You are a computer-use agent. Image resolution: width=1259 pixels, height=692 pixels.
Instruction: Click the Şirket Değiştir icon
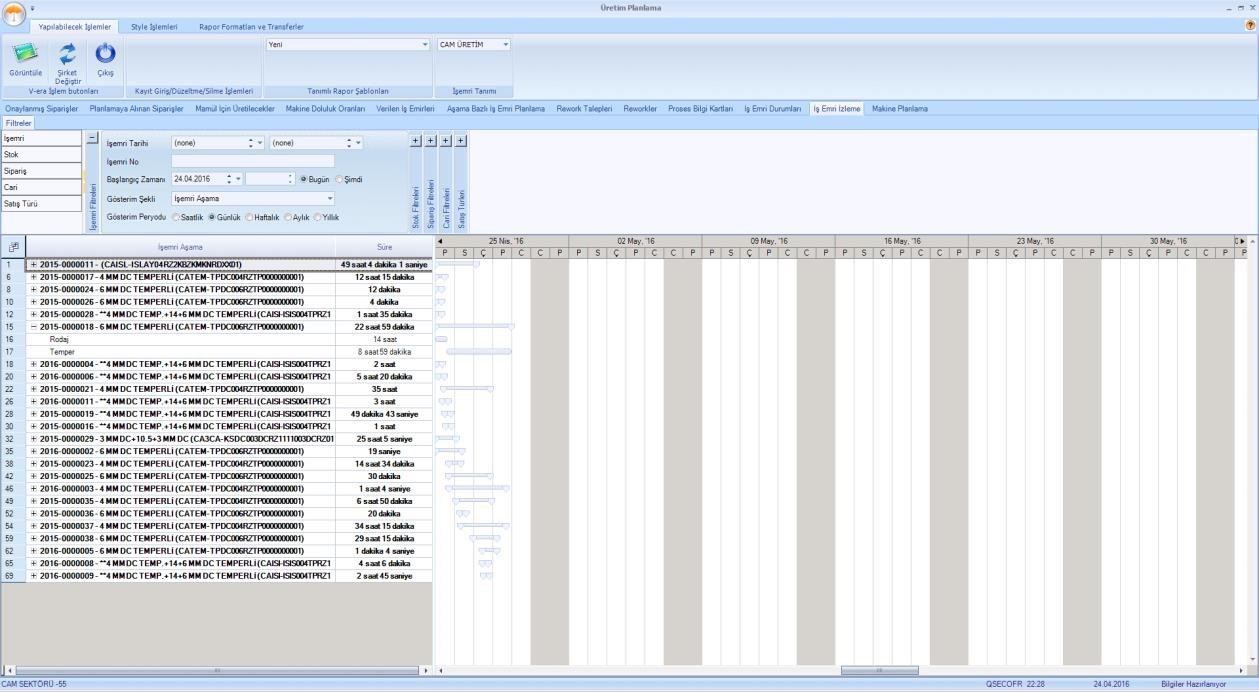68,55
